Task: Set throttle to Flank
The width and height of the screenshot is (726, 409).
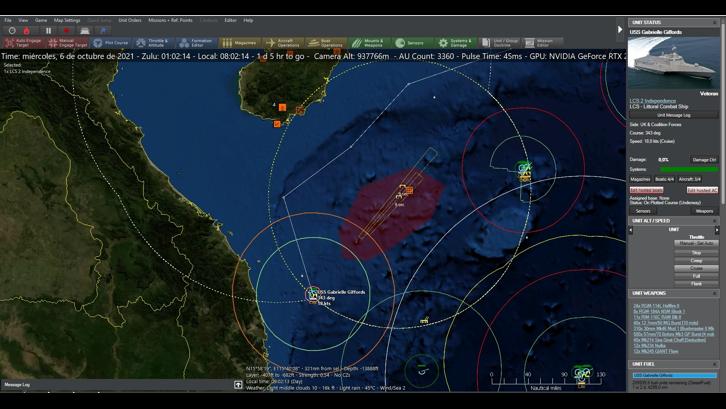Action: [696, 284]
